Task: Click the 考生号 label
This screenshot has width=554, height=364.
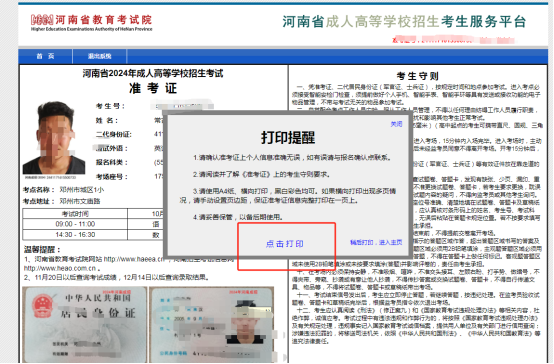Action: point(110,106)
